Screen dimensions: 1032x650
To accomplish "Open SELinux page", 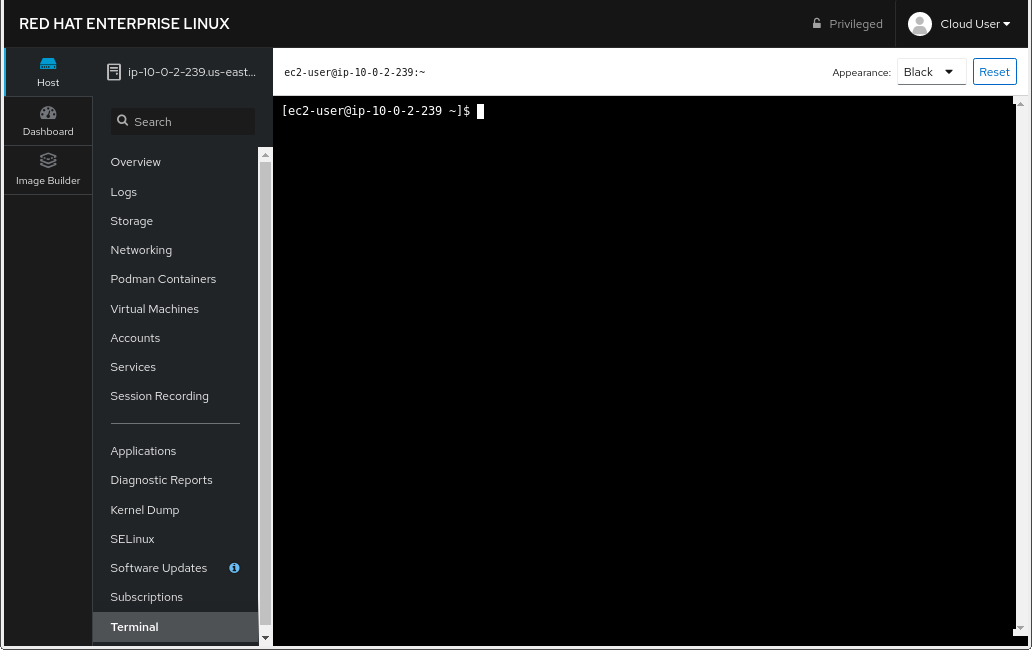I will coord(132,539).
